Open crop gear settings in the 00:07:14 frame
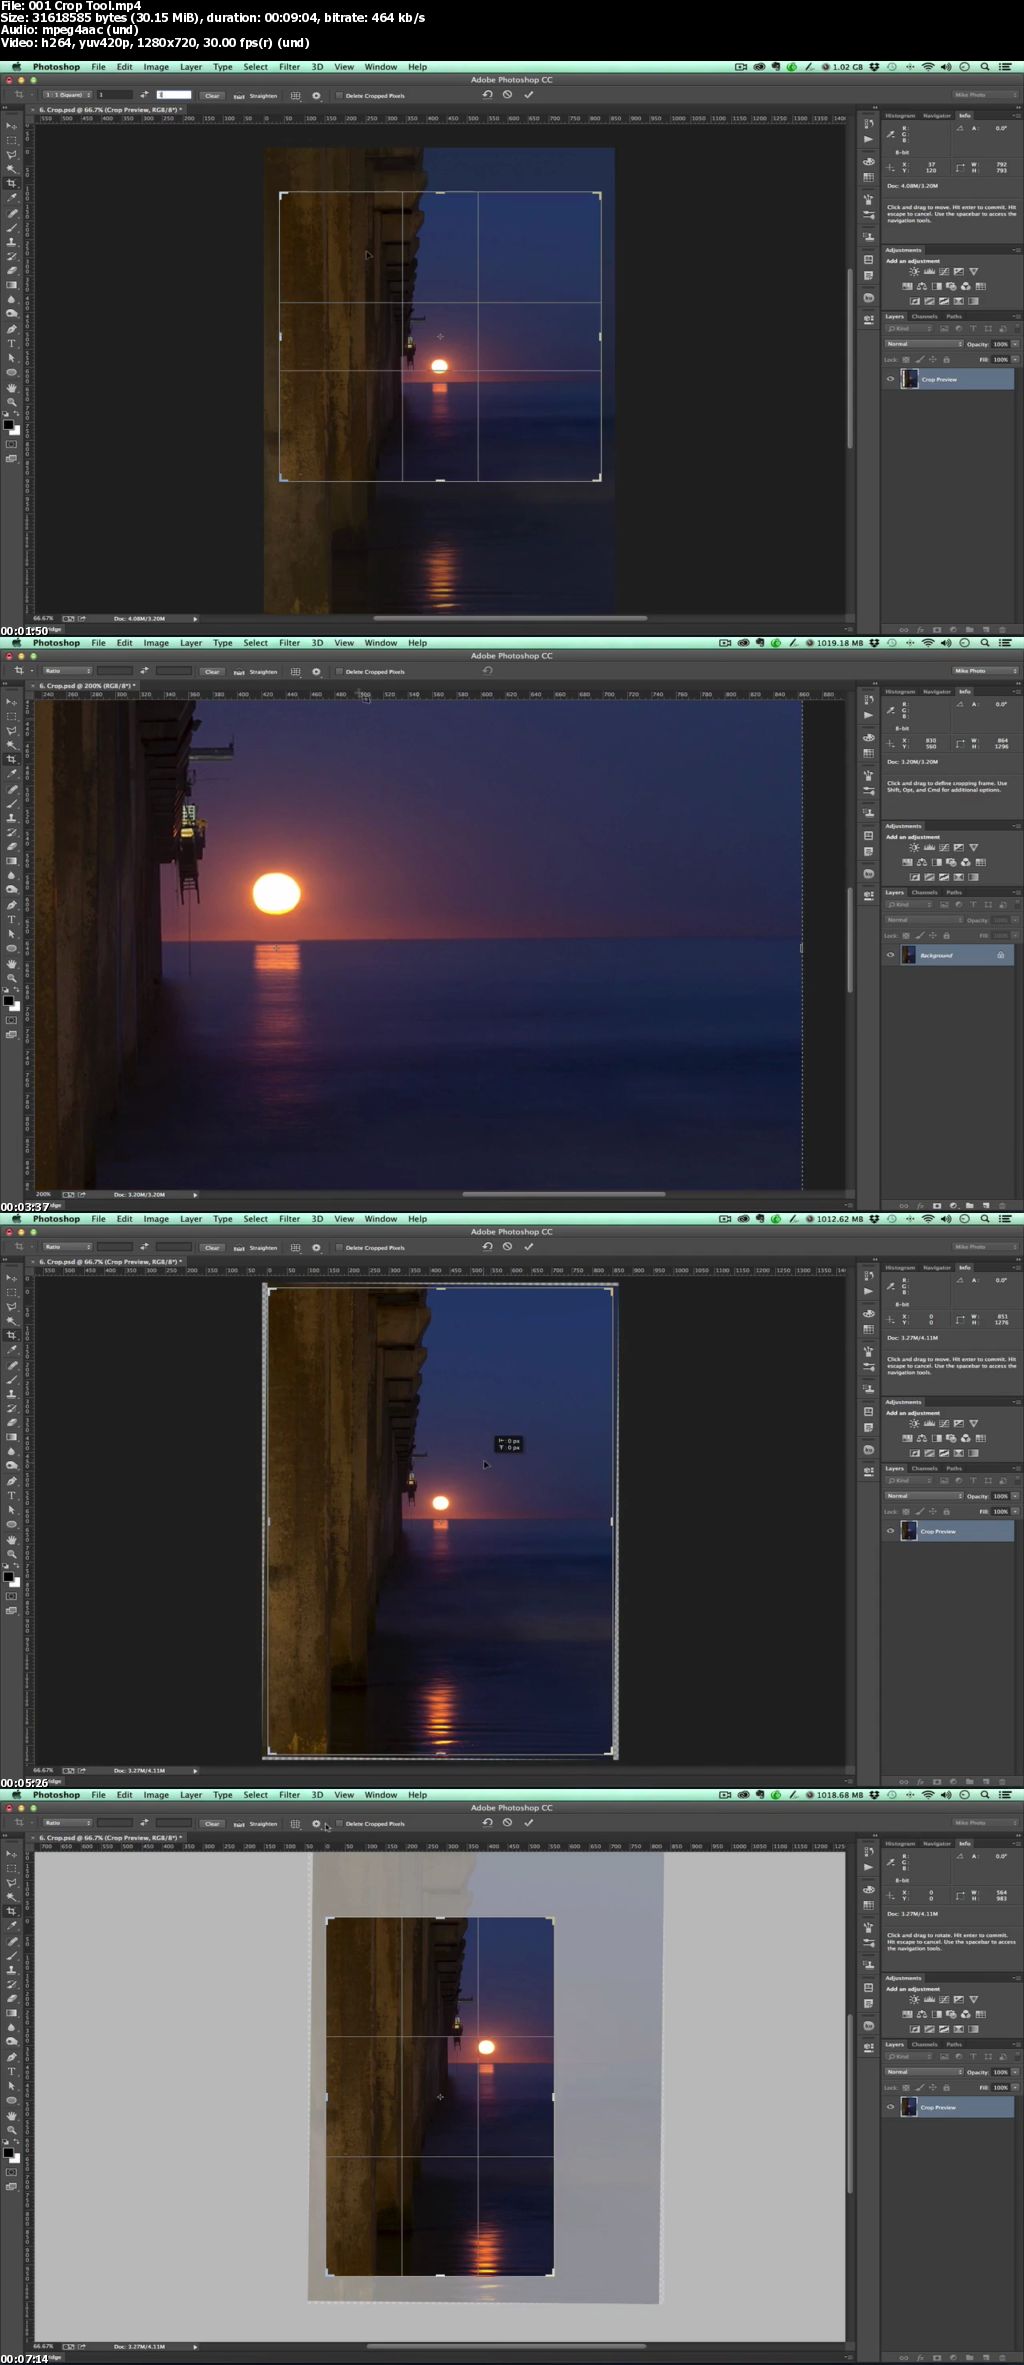The height and width of the screenshot is (2365, 1024). pyautogui.click(x=316, y=1824)
